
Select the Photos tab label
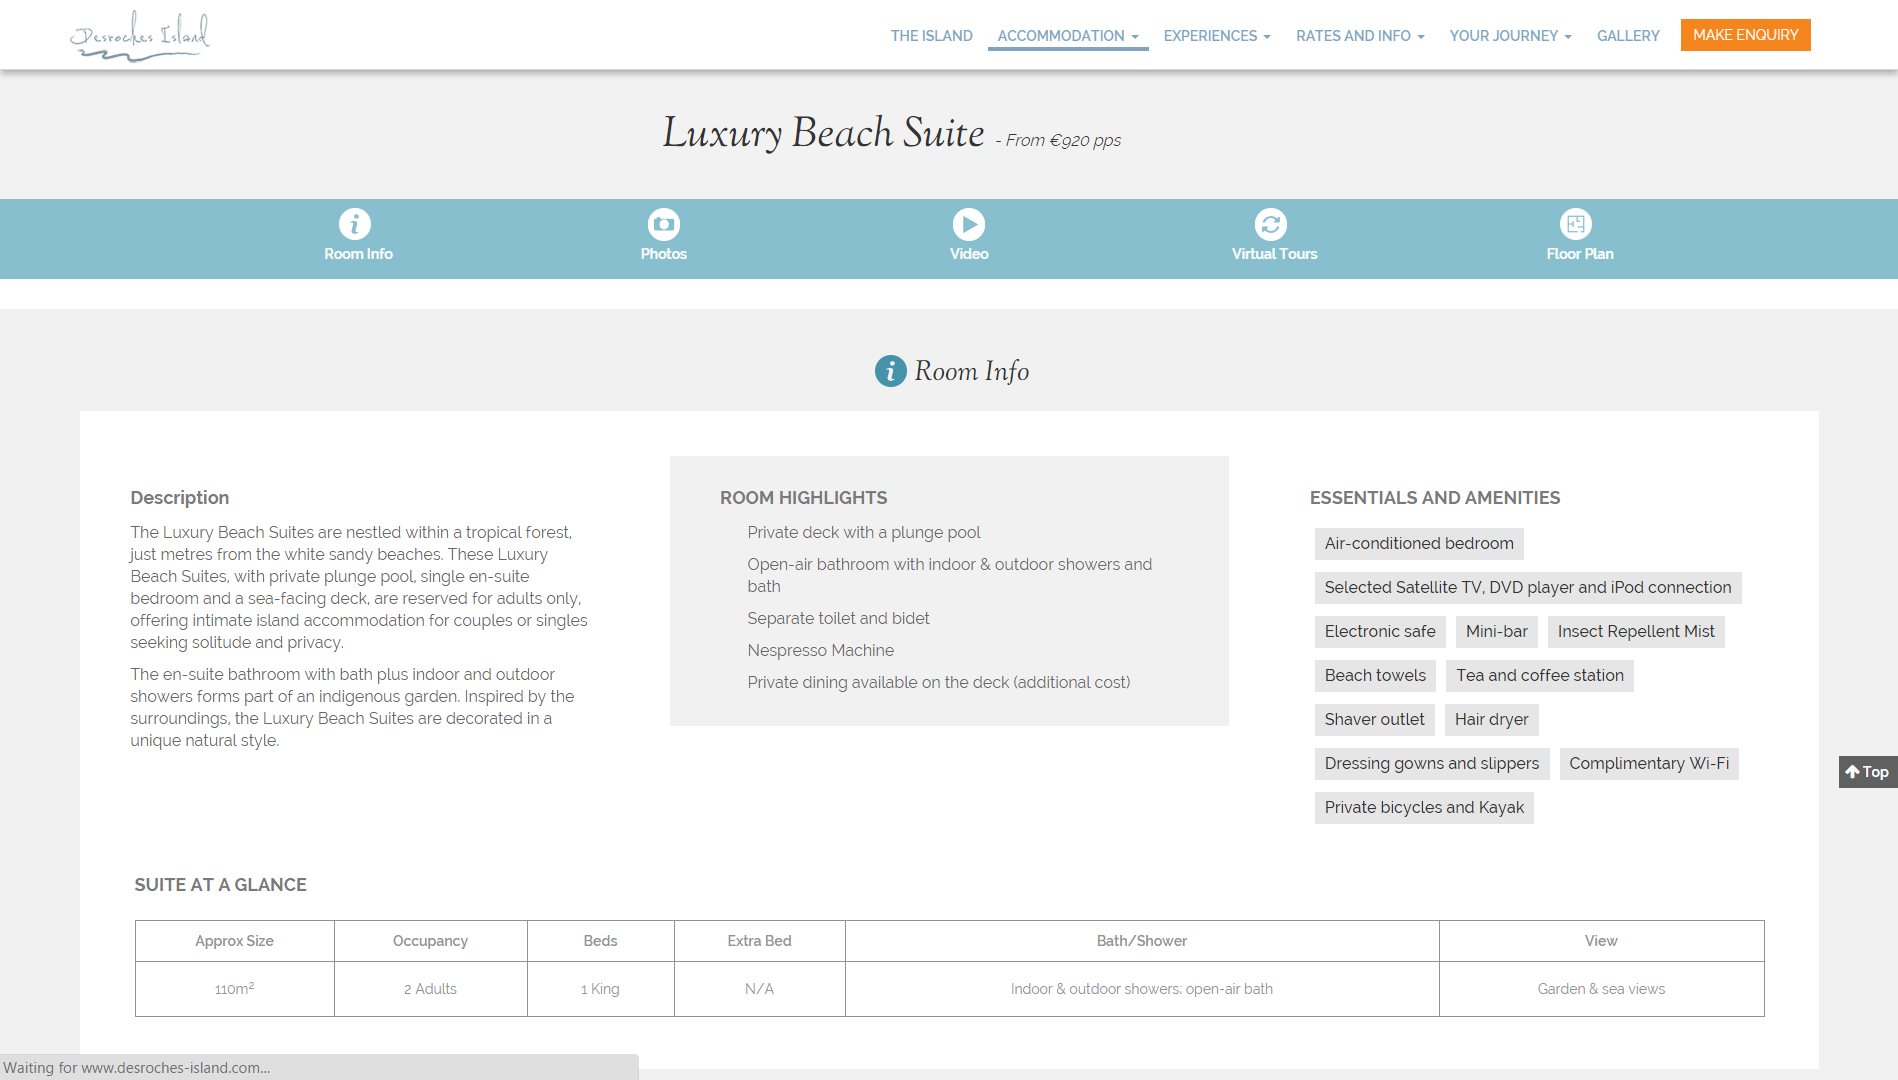click(x=664, y=254)
